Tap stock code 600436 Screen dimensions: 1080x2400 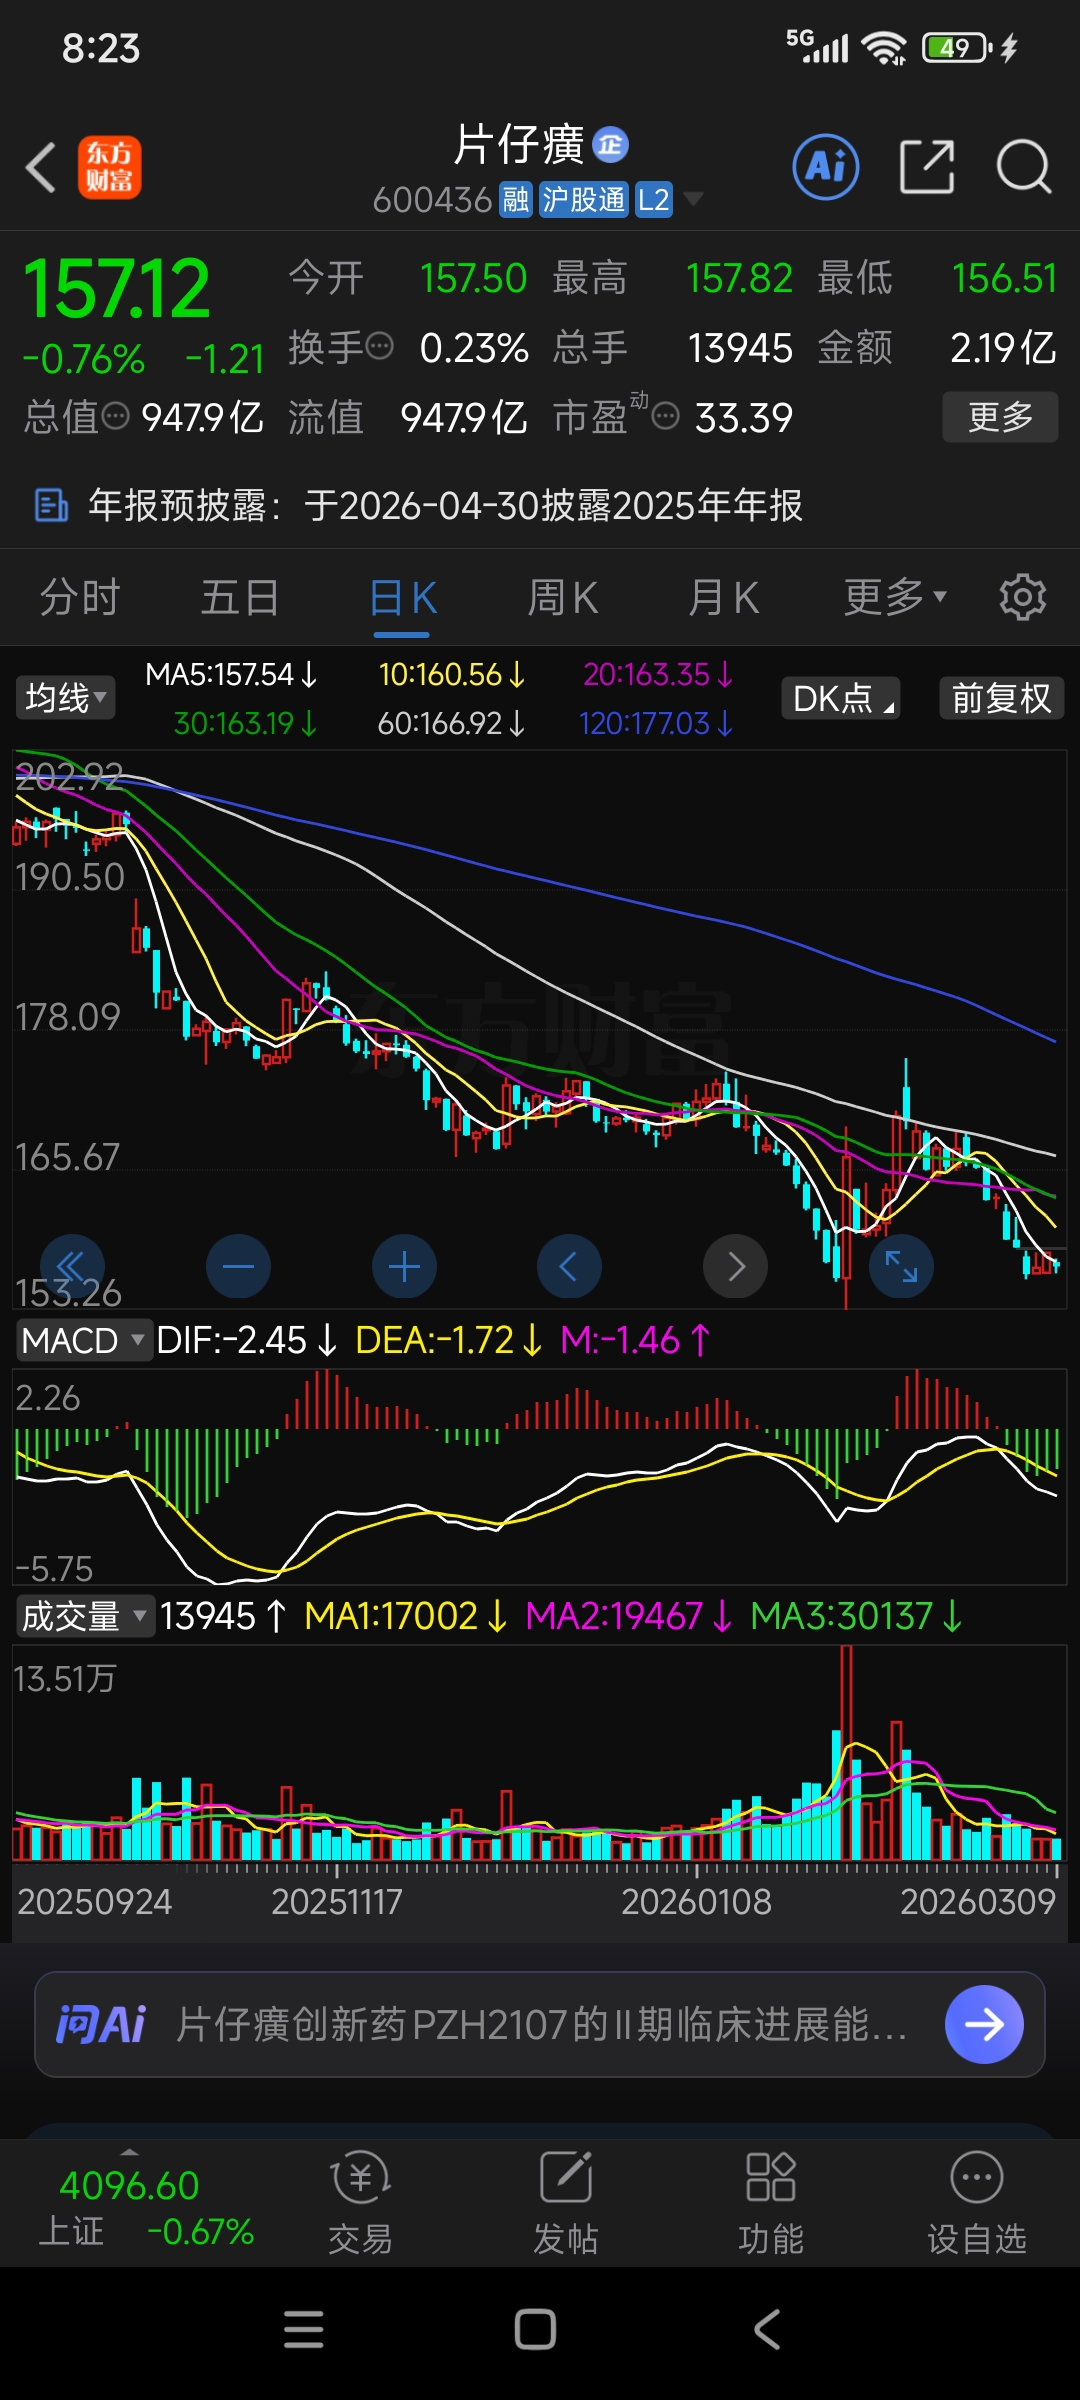(432, 200)
